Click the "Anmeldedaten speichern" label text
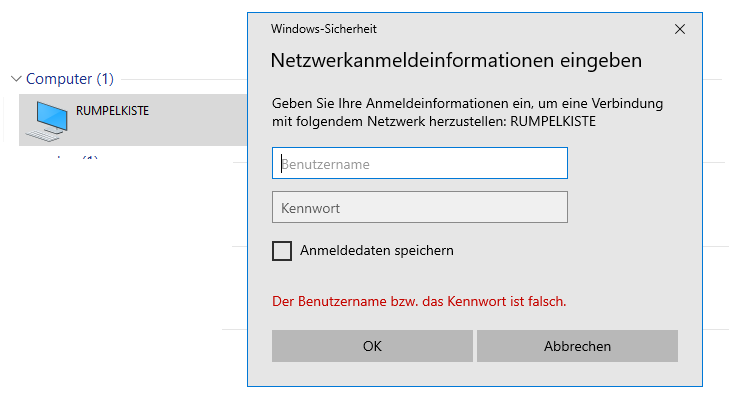Viewport: 731px width, 400px height. tap(376, 251)
